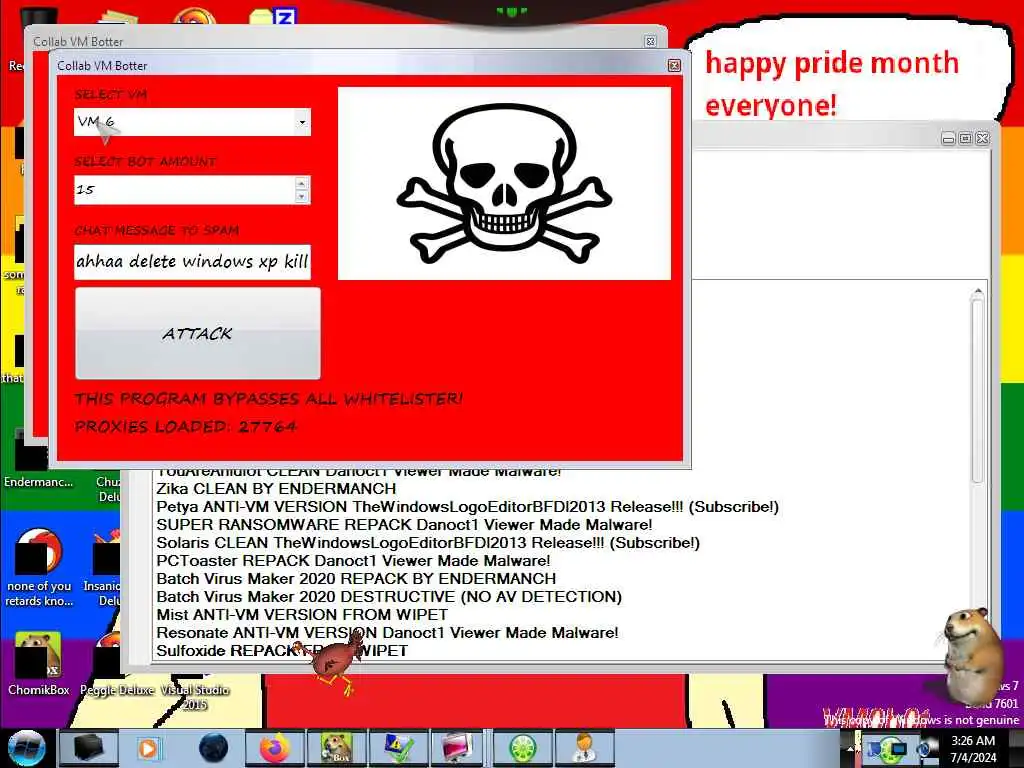Click the large ATTACK button
This screenshot has width=1024, height=768.
pos(198,333)
